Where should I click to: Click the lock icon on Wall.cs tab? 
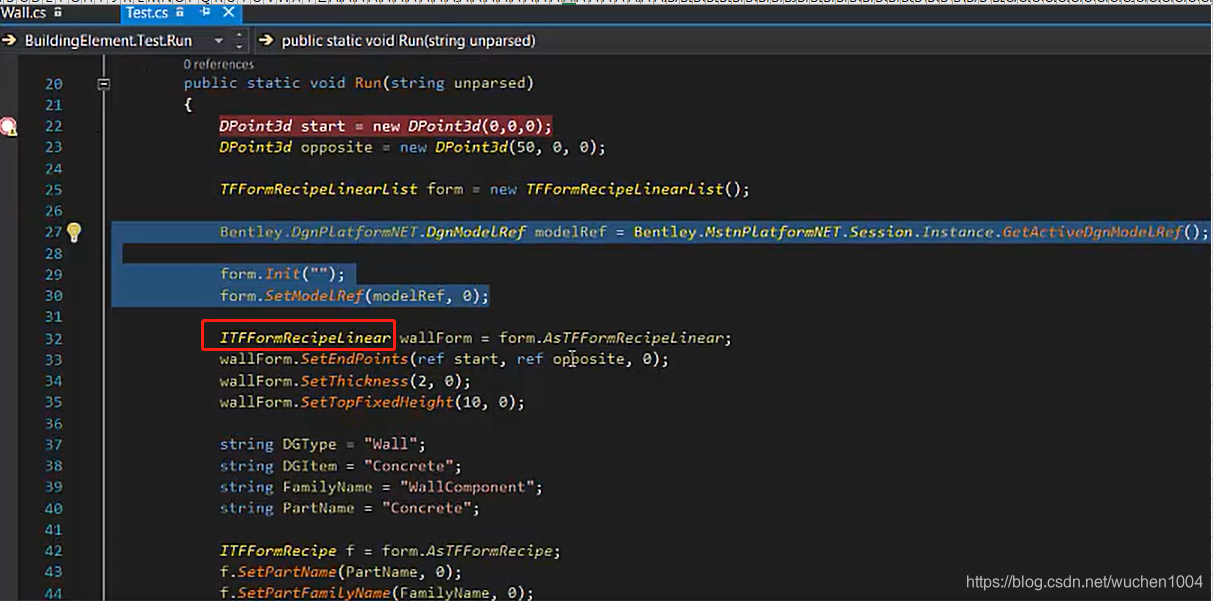coord(58,13)
